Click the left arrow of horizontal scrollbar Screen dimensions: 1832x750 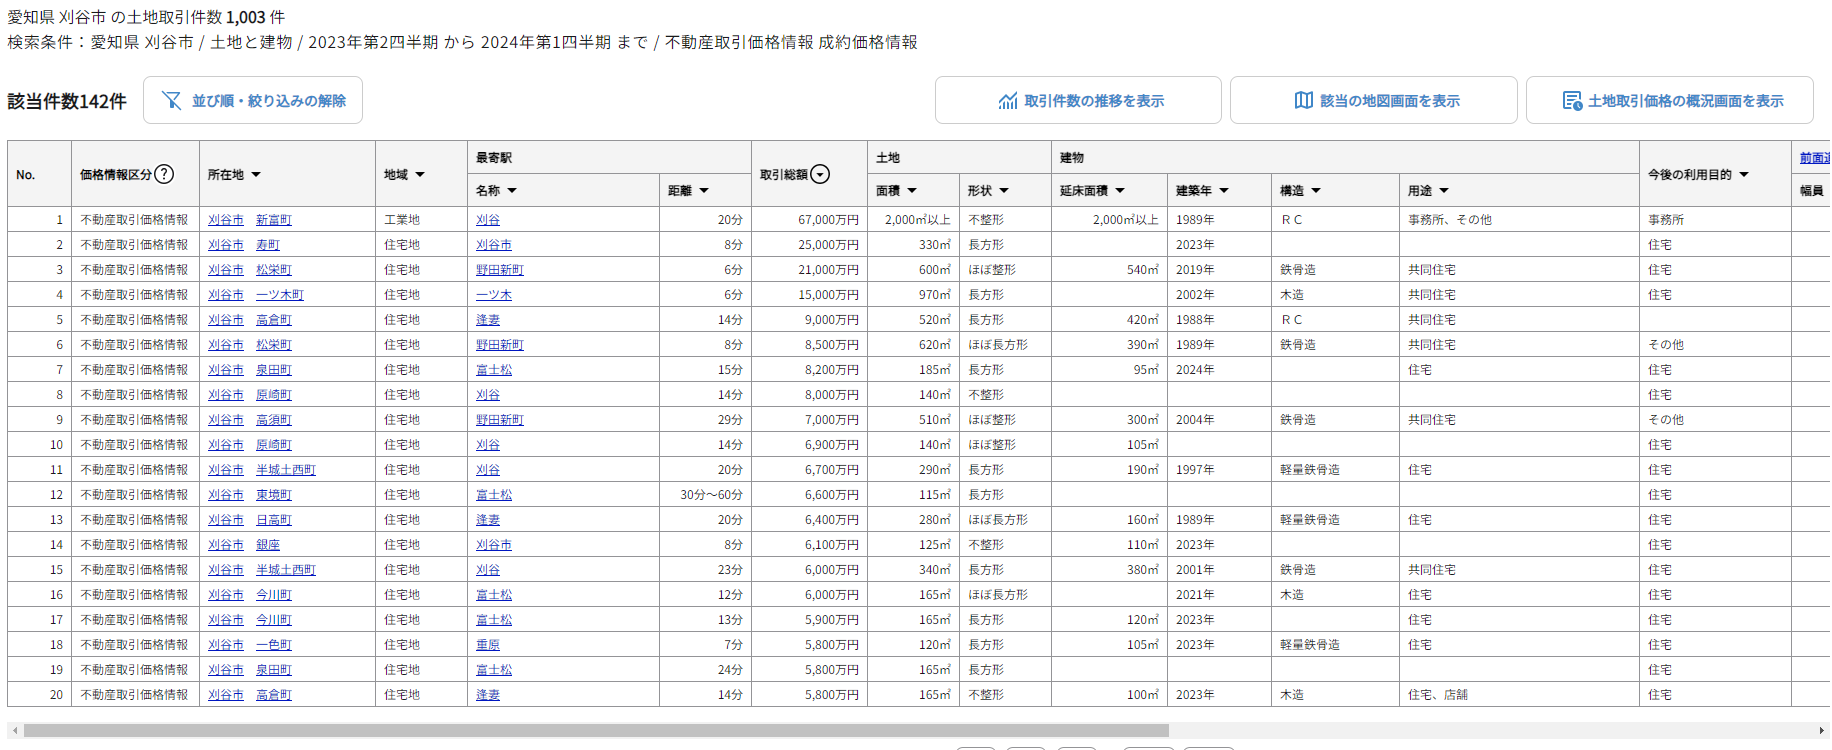pyautogui.click(x=15, y=731)
